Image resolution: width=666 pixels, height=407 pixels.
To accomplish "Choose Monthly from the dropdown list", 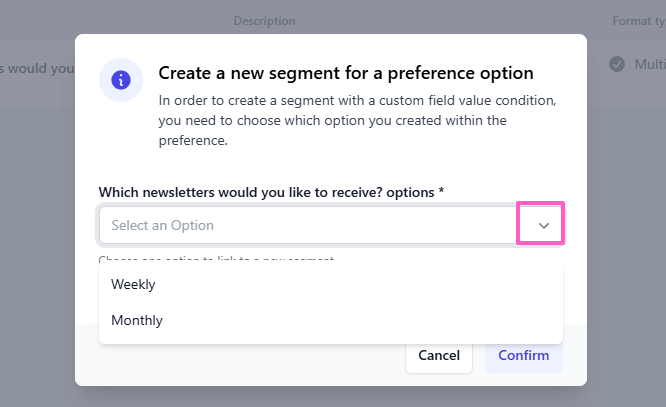I will pyautogui.click(x=137, y=321).
